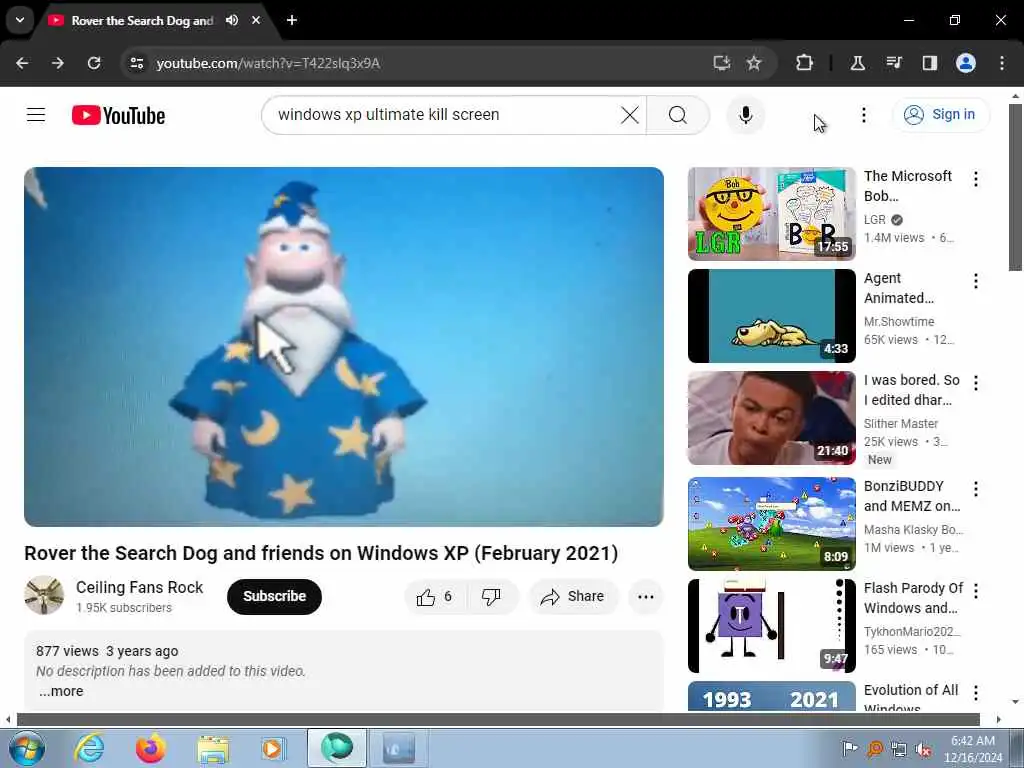Close the Rover the Search Dog tab
This screenshot has height=768, width=1024.
pyautogui.click(x=256, y=20)
